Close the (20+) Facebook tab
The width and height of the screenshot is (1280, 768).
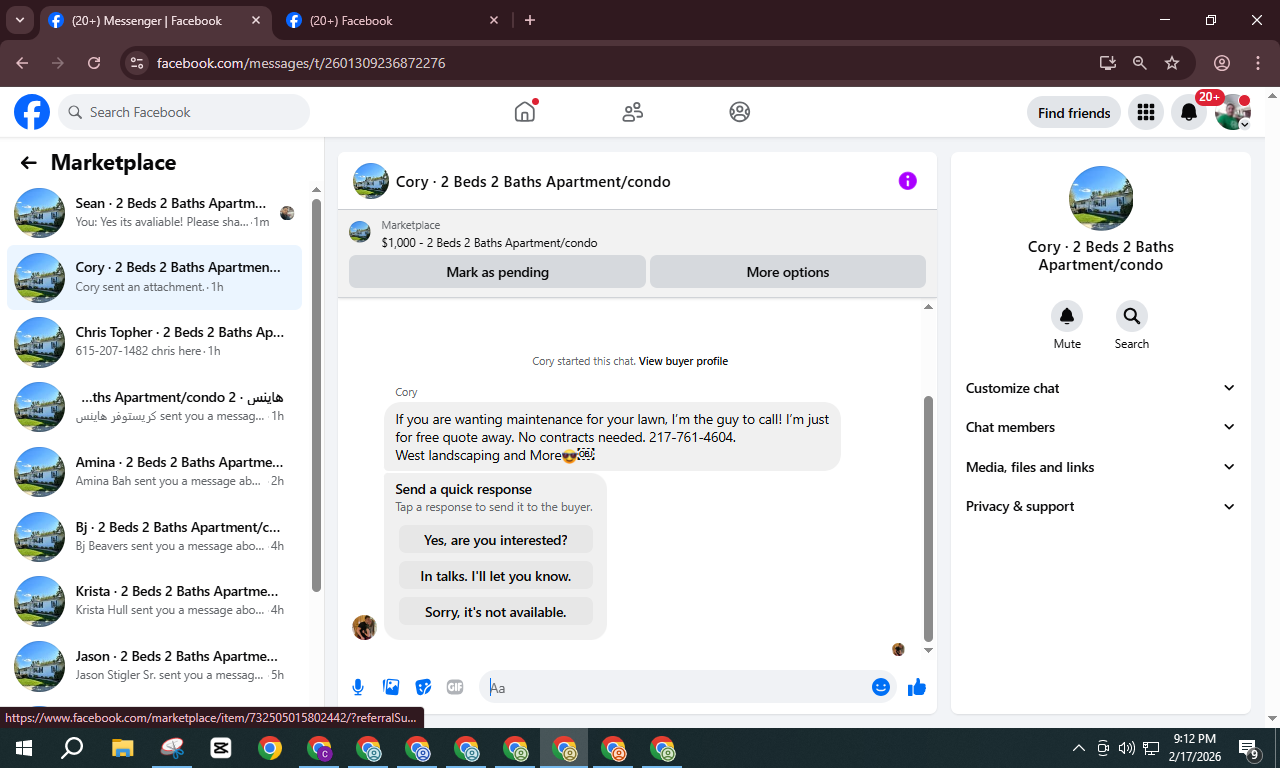pos(493,20)
